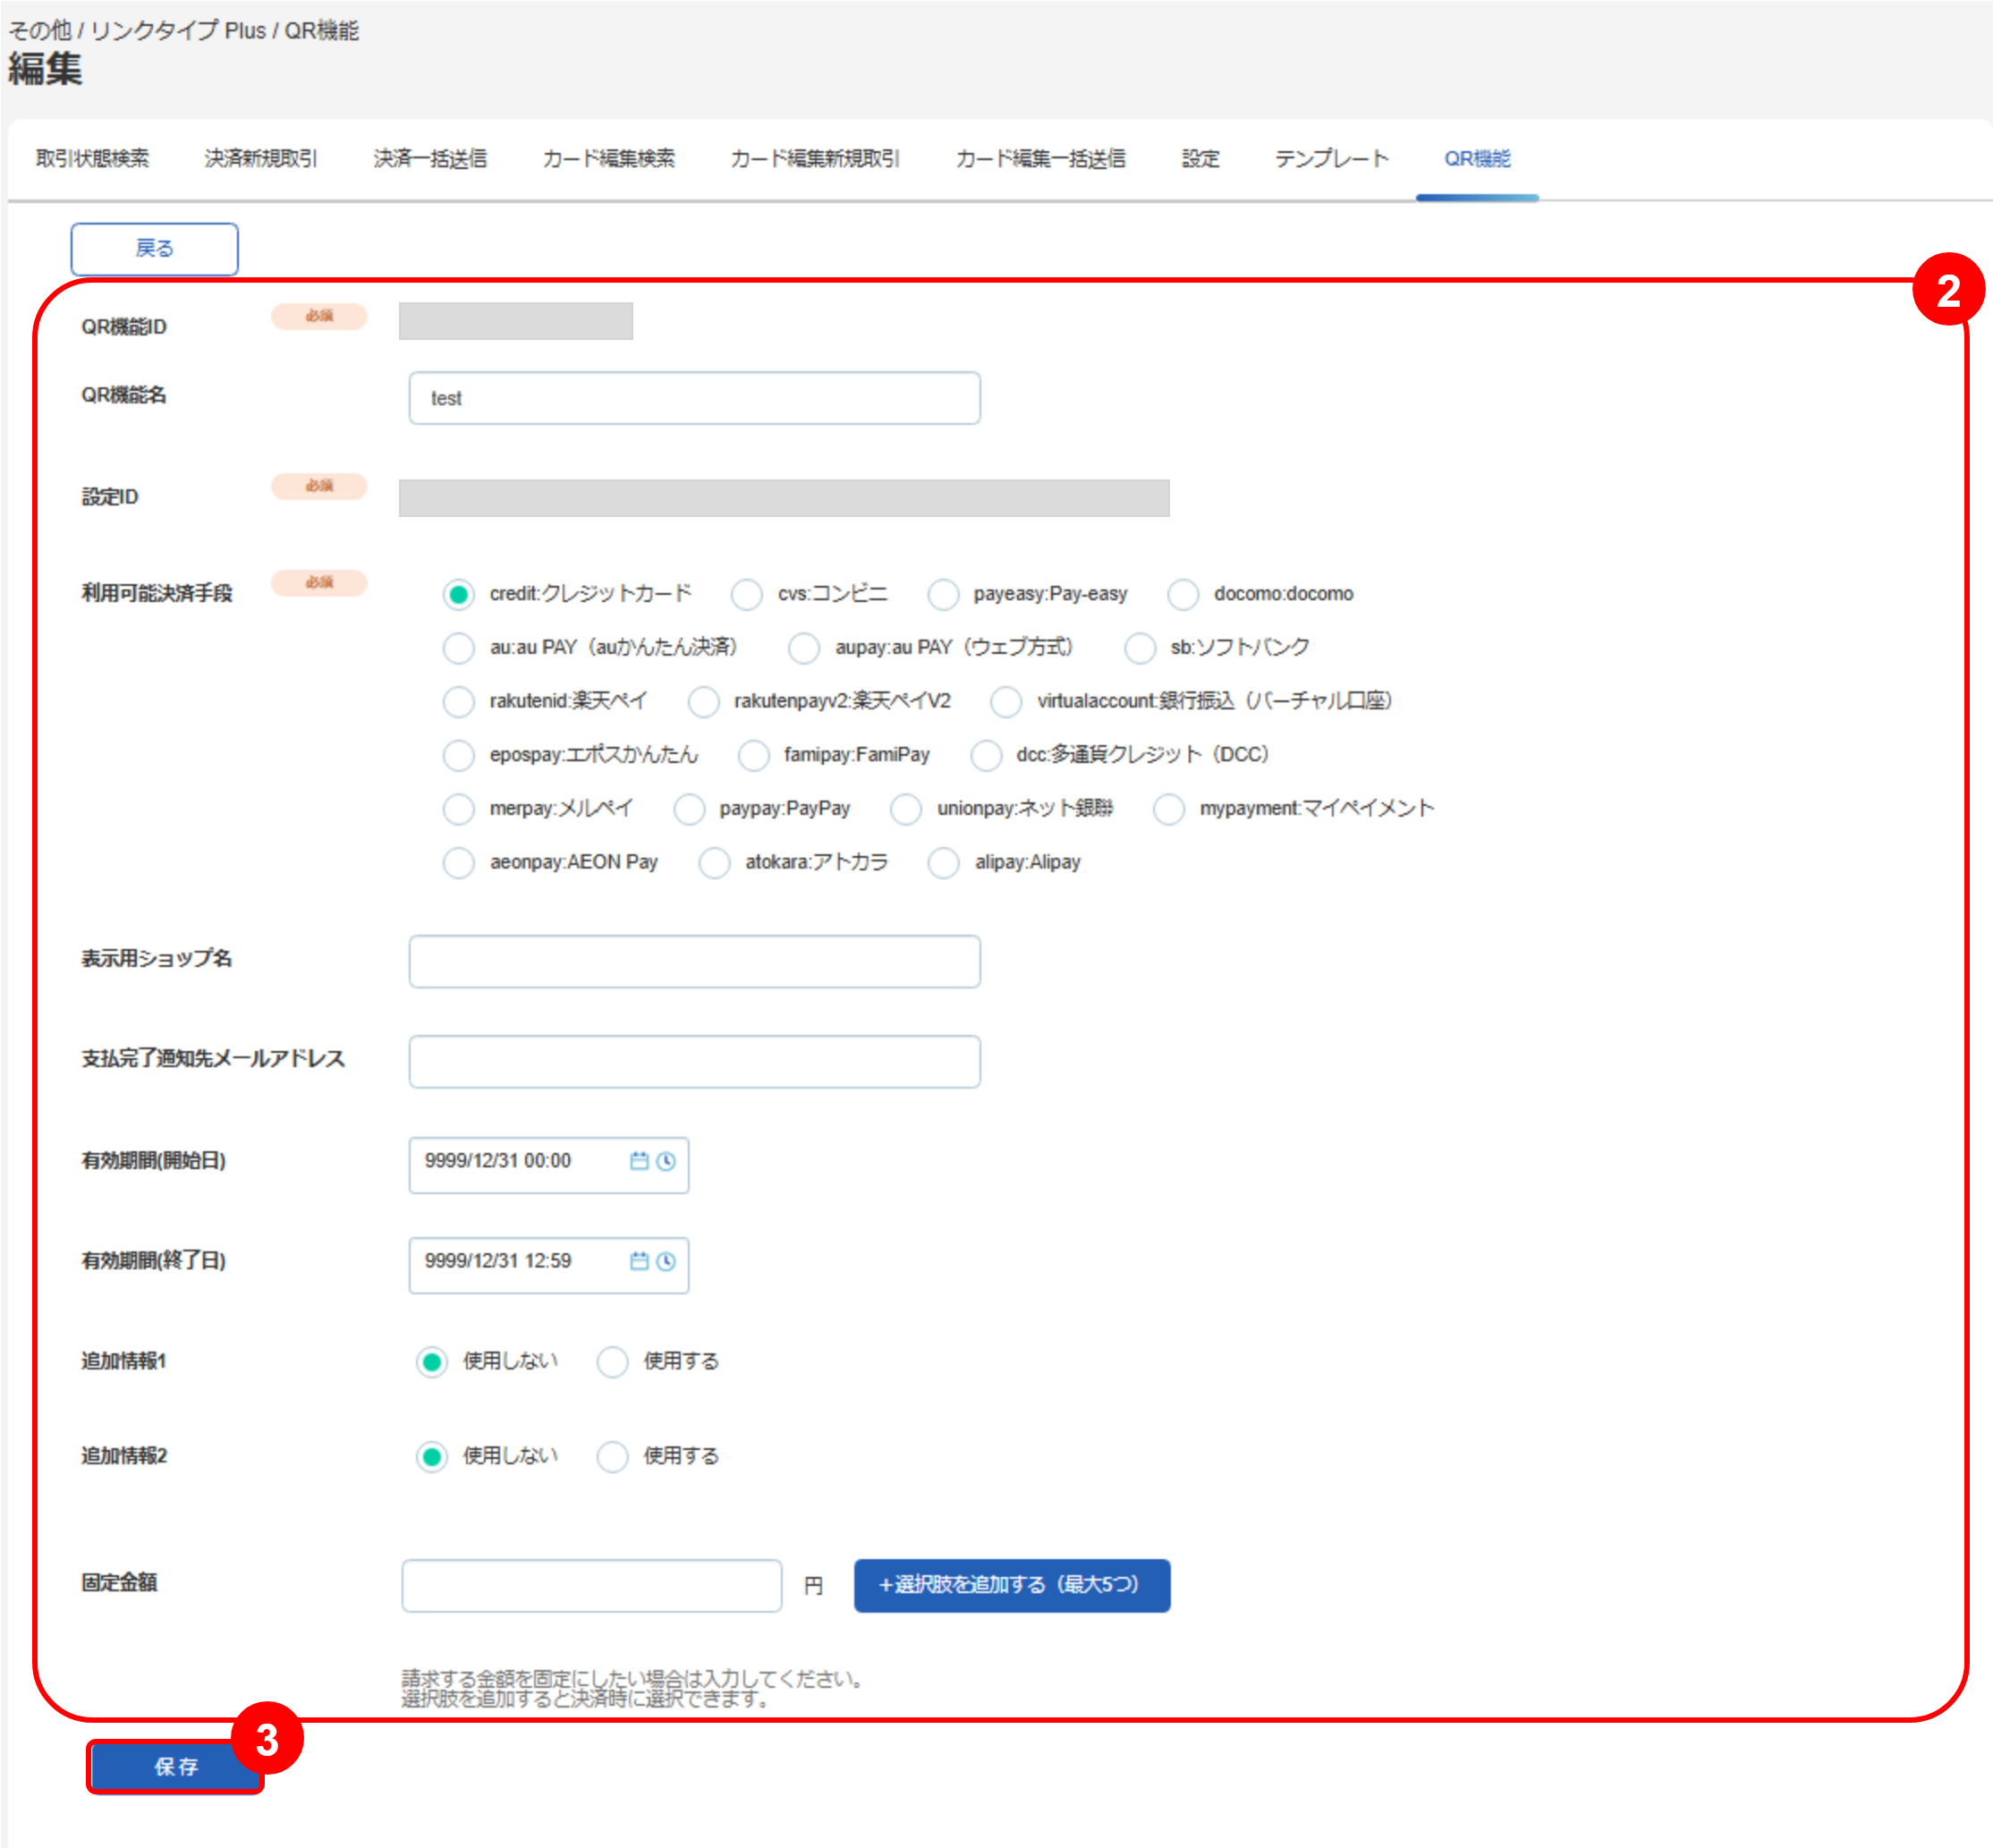Click the 支払完了通知先メールアドレス input field

pyautogui.click(x=695, y=1062)
